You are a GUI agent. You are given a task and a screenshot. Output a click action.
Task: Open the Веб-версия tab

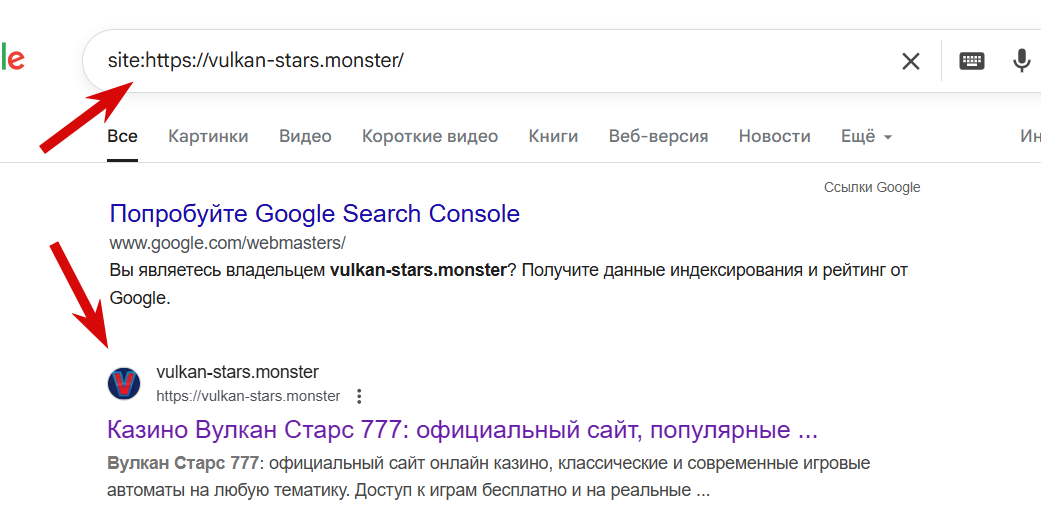(658, 137)
